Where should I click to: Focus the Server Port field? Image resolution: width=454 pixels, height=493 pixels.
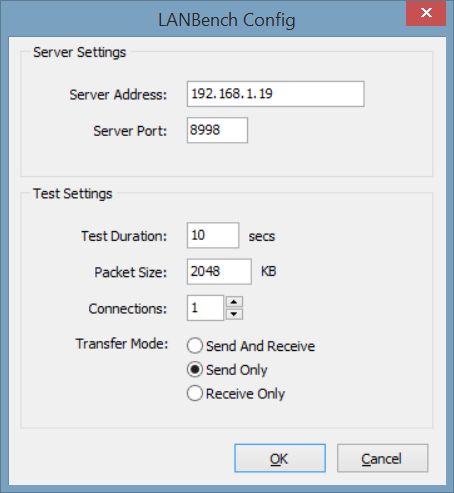click(x=217, y=130)
